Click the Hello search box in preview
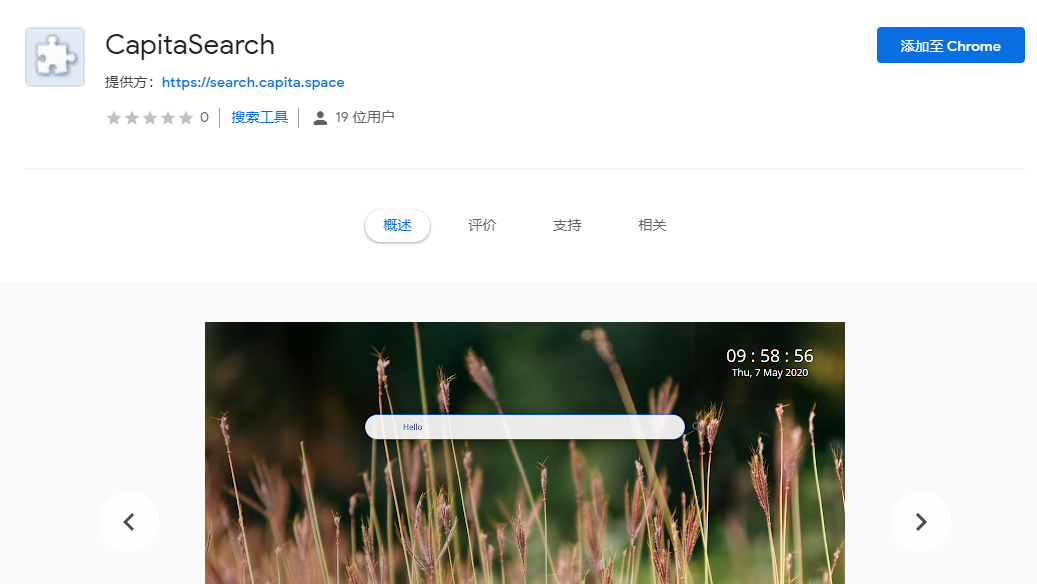The image size is (1037, 584). pyautogui.click(x=524, y=427)
